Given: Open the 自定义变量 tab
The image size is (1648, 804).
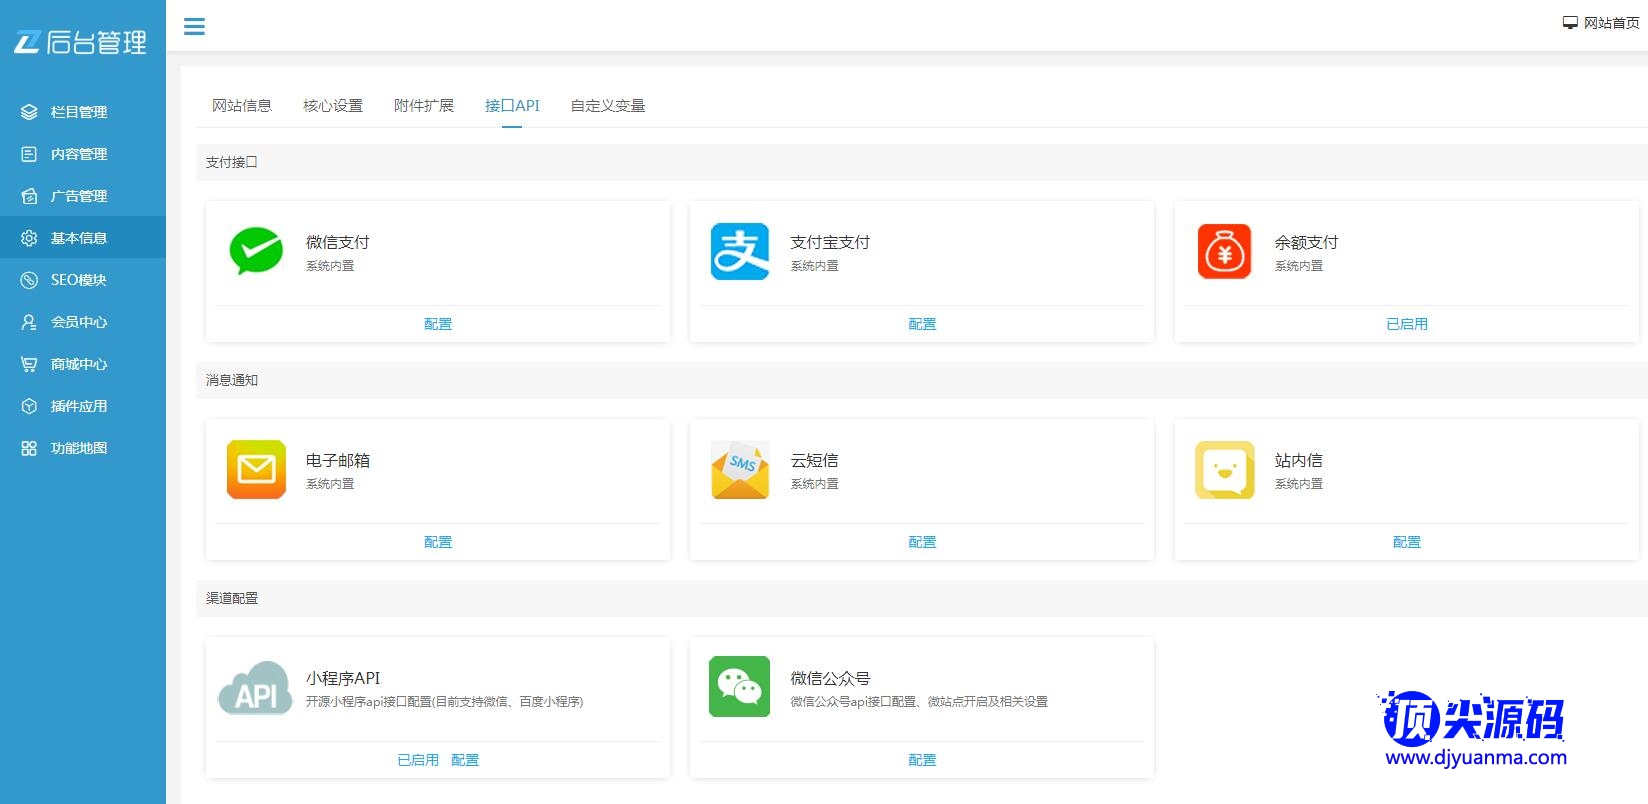Looking at the screenshot, I should (608, 106).
